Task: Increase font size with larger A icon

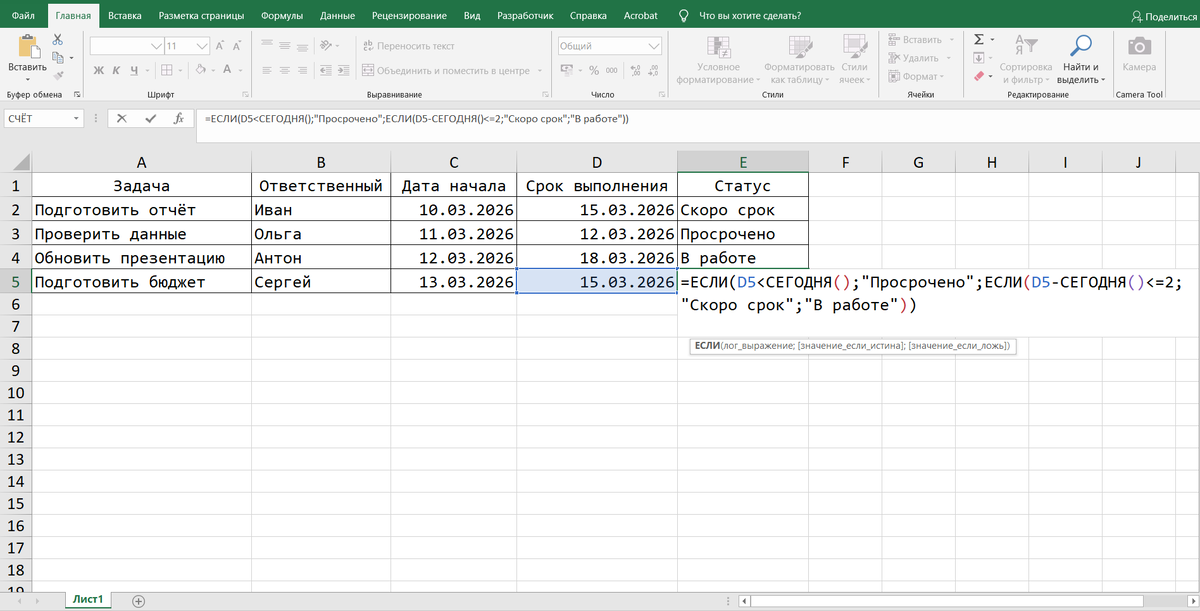Action: pos(220,46)
